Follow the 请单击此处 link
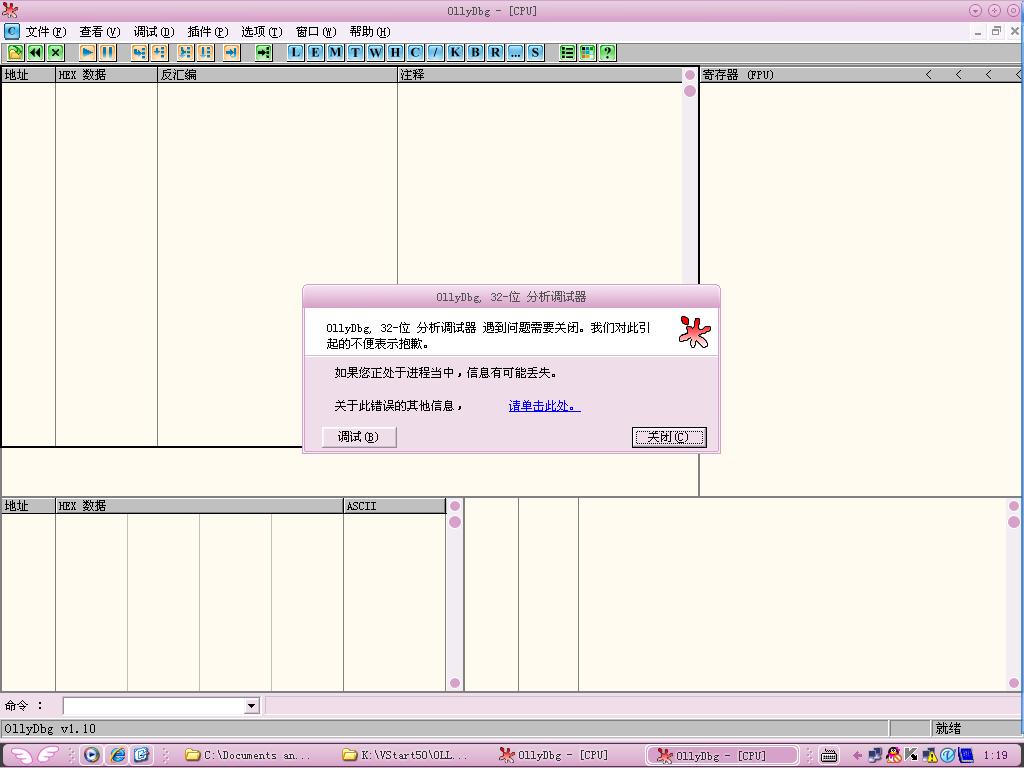The height and width of the screenshot is (768, 1024). 544,406
